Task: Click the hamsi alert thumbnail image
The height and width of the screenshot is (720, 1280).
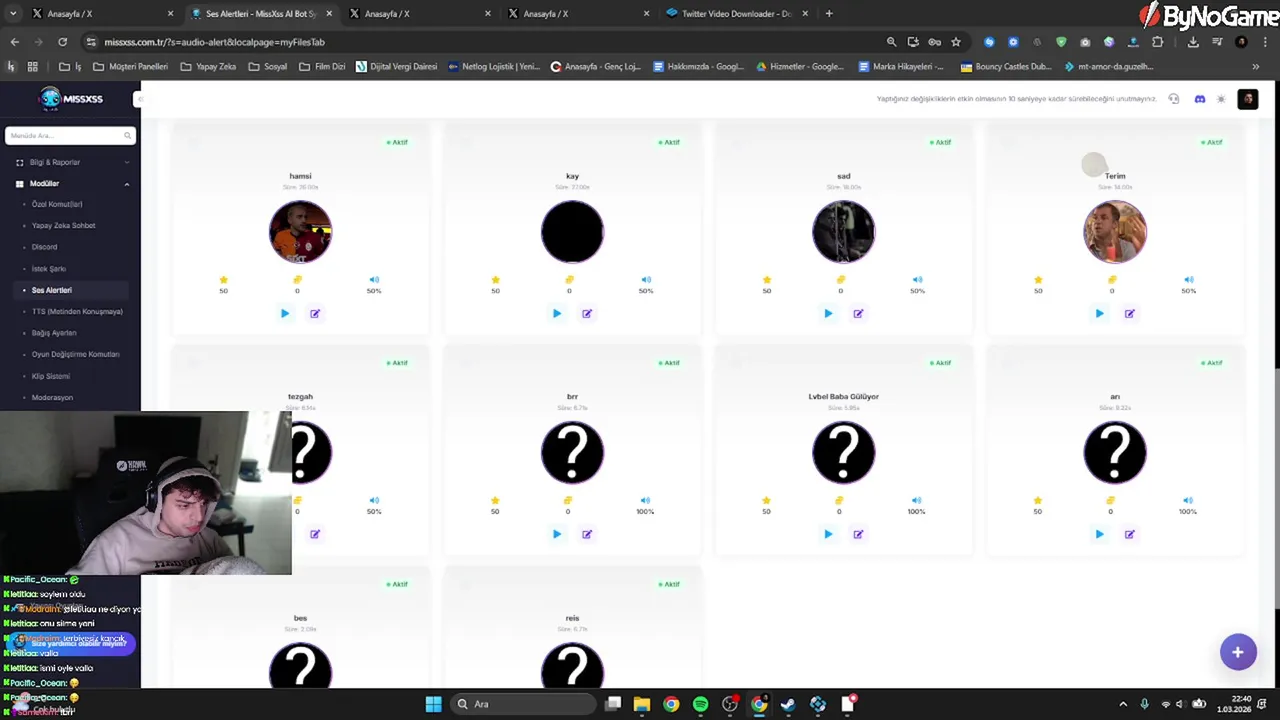Action: pyautogui.click(x=300, y=232)
